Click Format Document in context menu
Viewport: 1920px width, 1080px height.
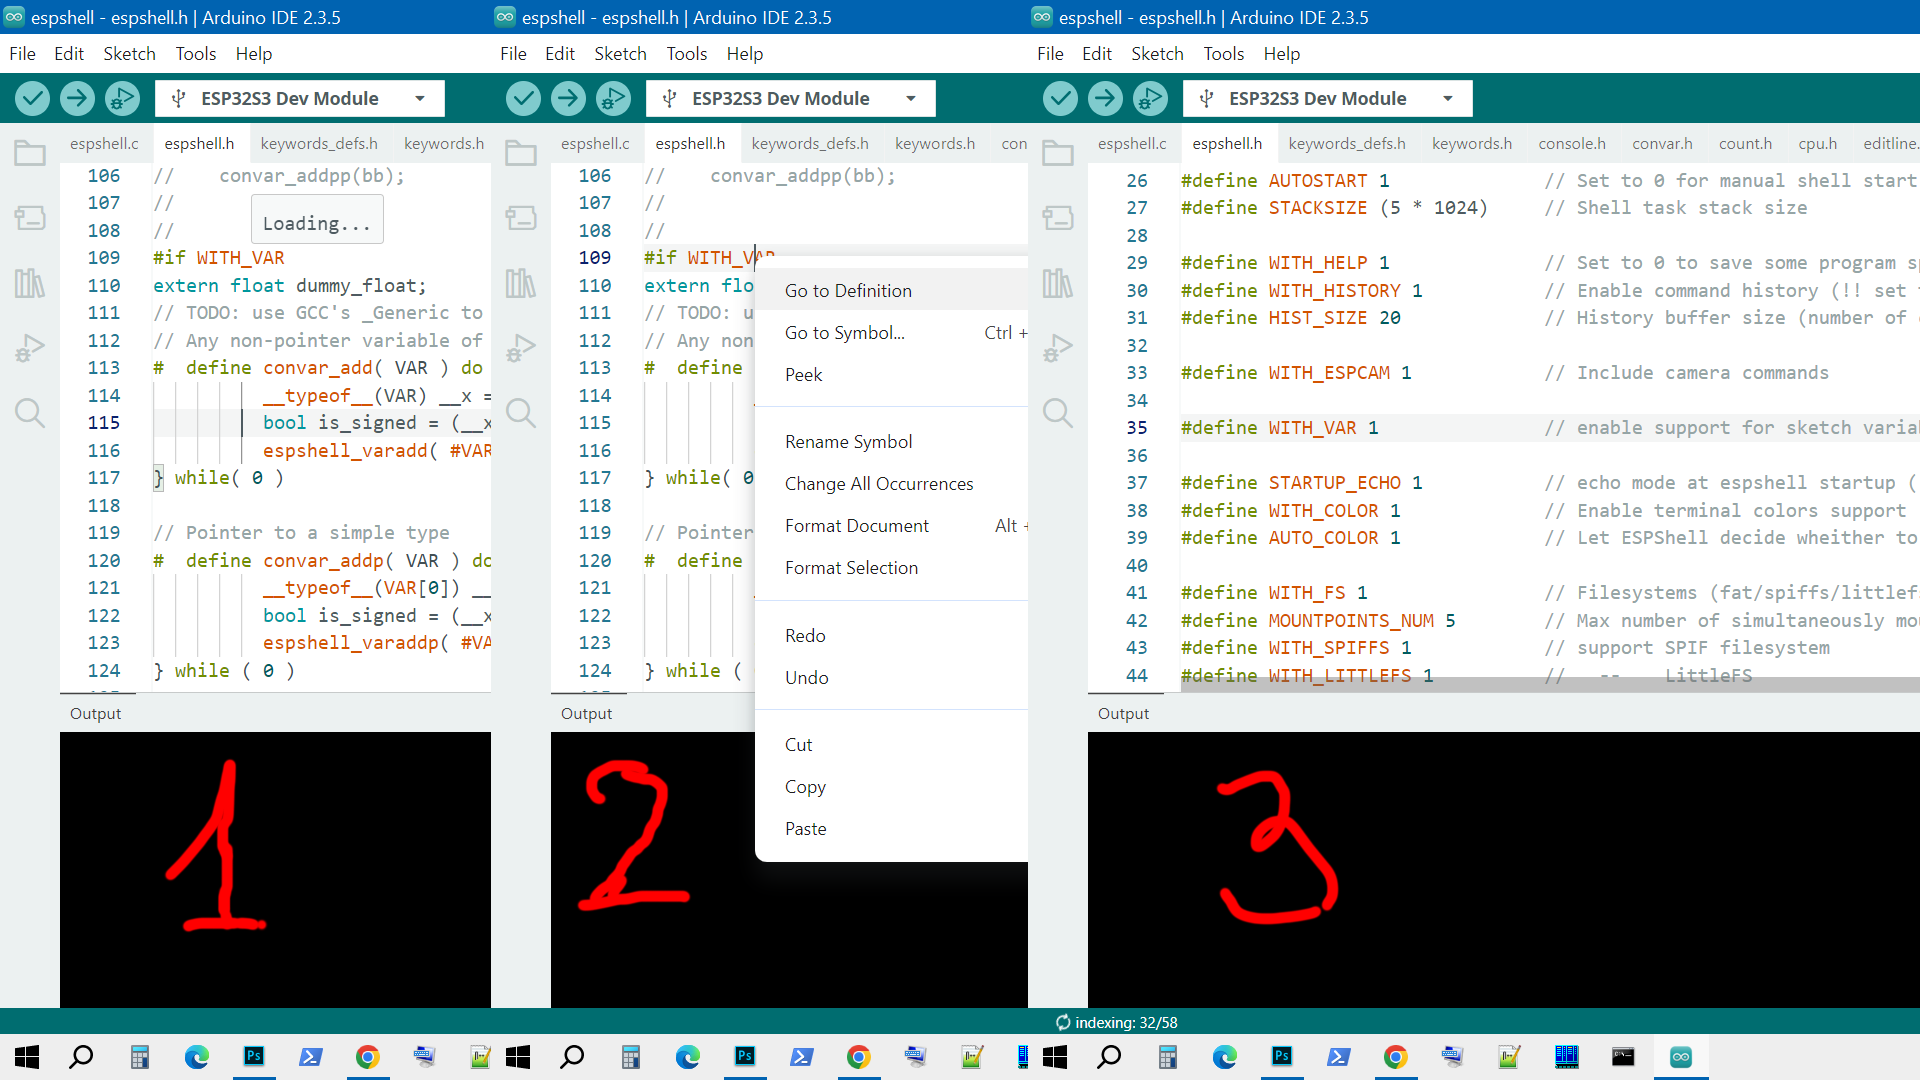pos(856,526)
